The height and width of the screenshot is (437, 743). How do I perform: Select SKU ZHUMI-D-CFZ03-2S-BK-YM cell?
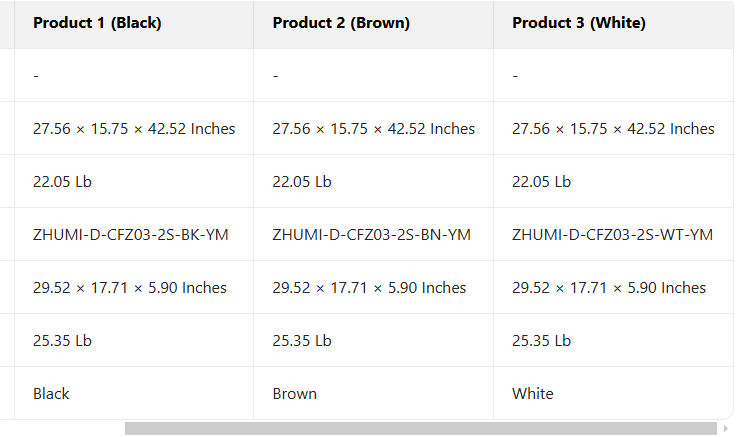pos(131,235)
